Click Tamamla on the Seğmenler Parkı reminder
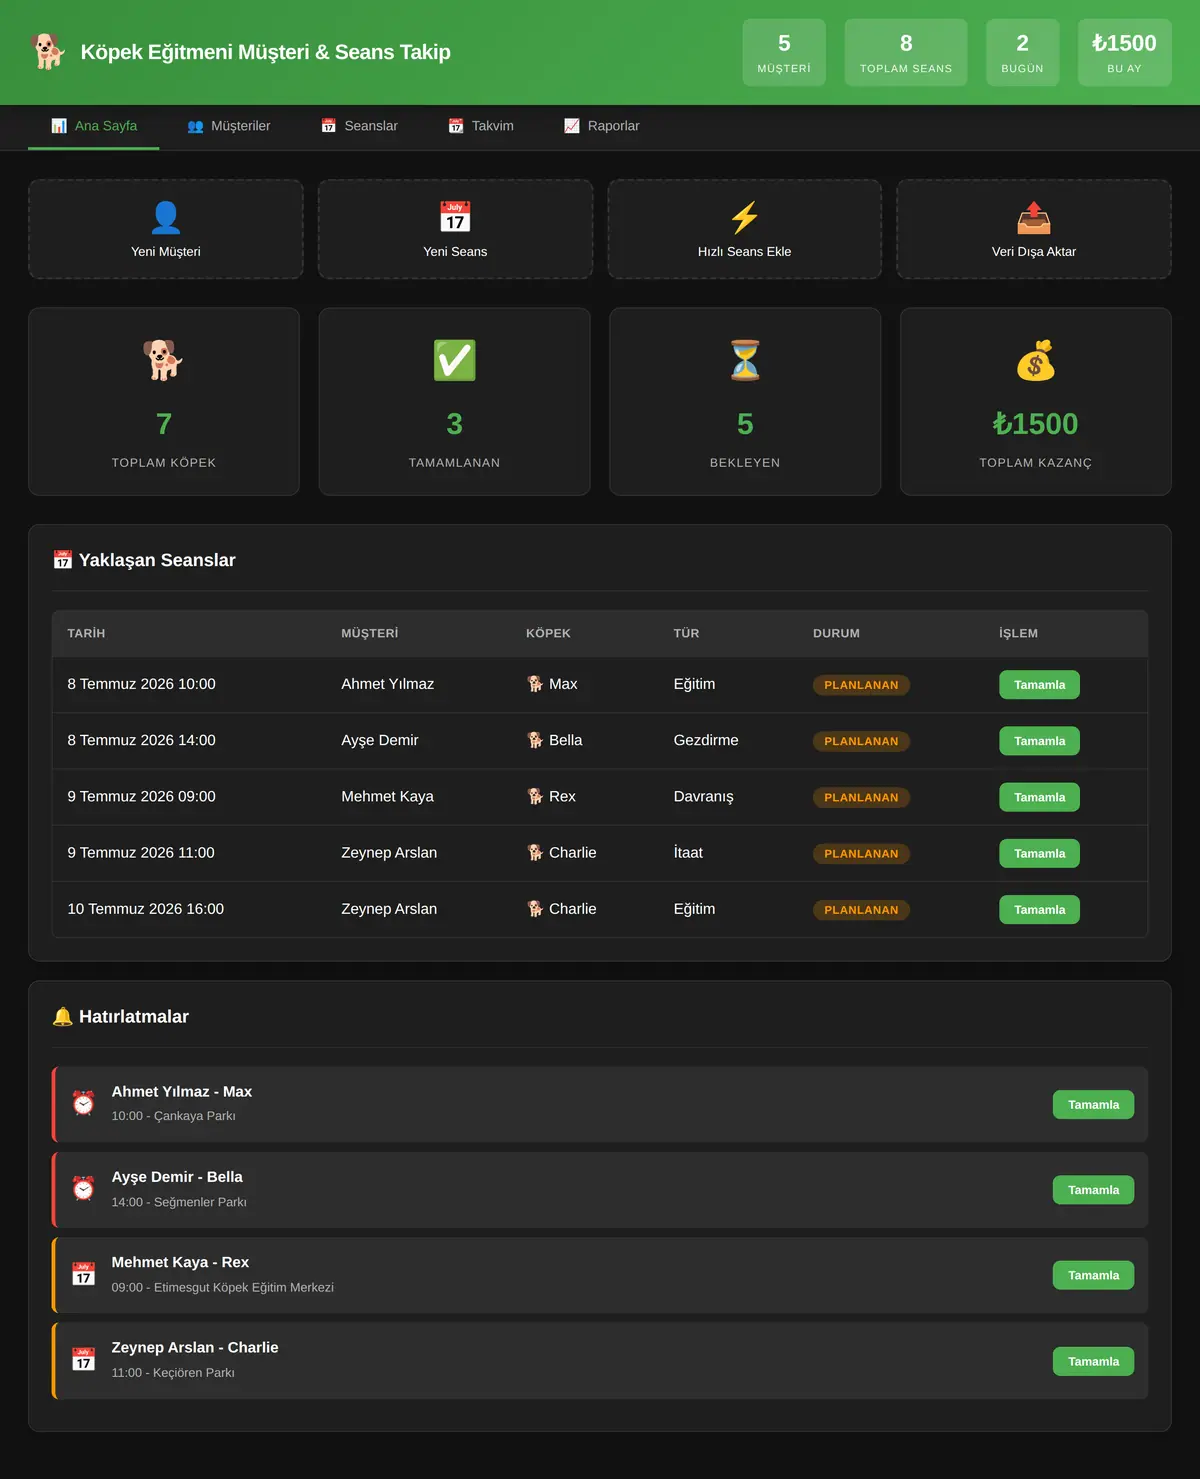 1093,1190
